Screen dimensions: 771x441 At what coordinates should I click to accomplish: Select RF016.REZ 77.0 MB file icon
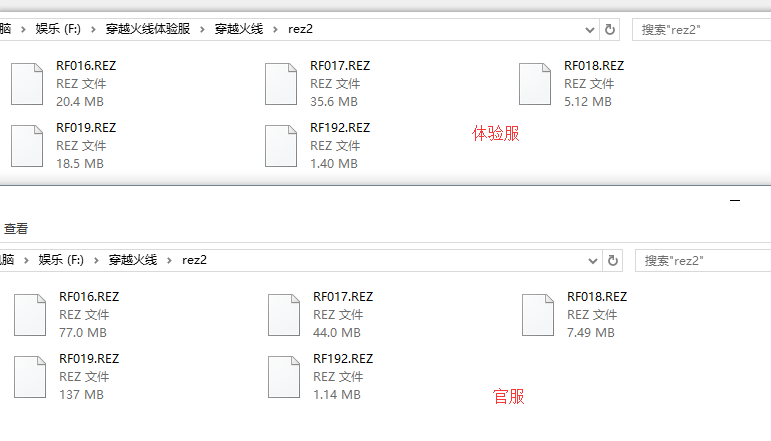[30, 315]
